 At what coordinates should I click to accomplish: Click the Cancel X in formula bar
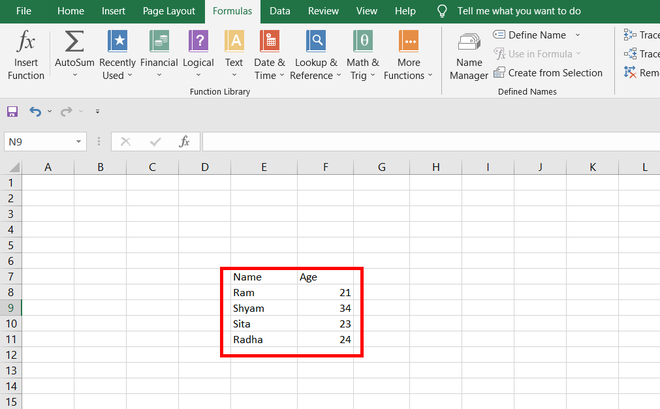coord(125,142)
